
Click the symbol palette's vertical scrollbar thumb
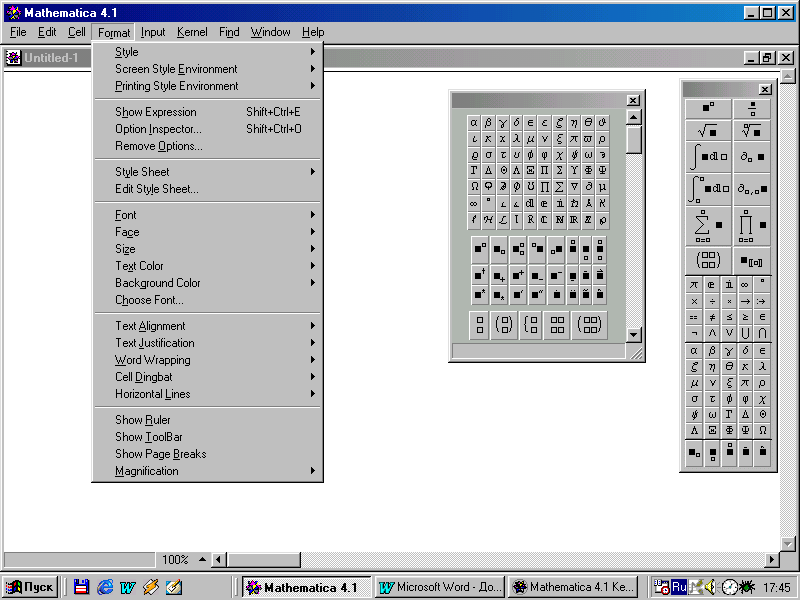coord(633,139)
